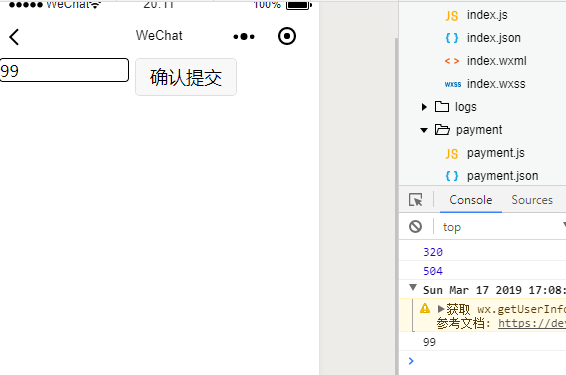This screenshot has width=566, height=375.
Task: Open index.wxml file in tree
Action: pos(496,61)
